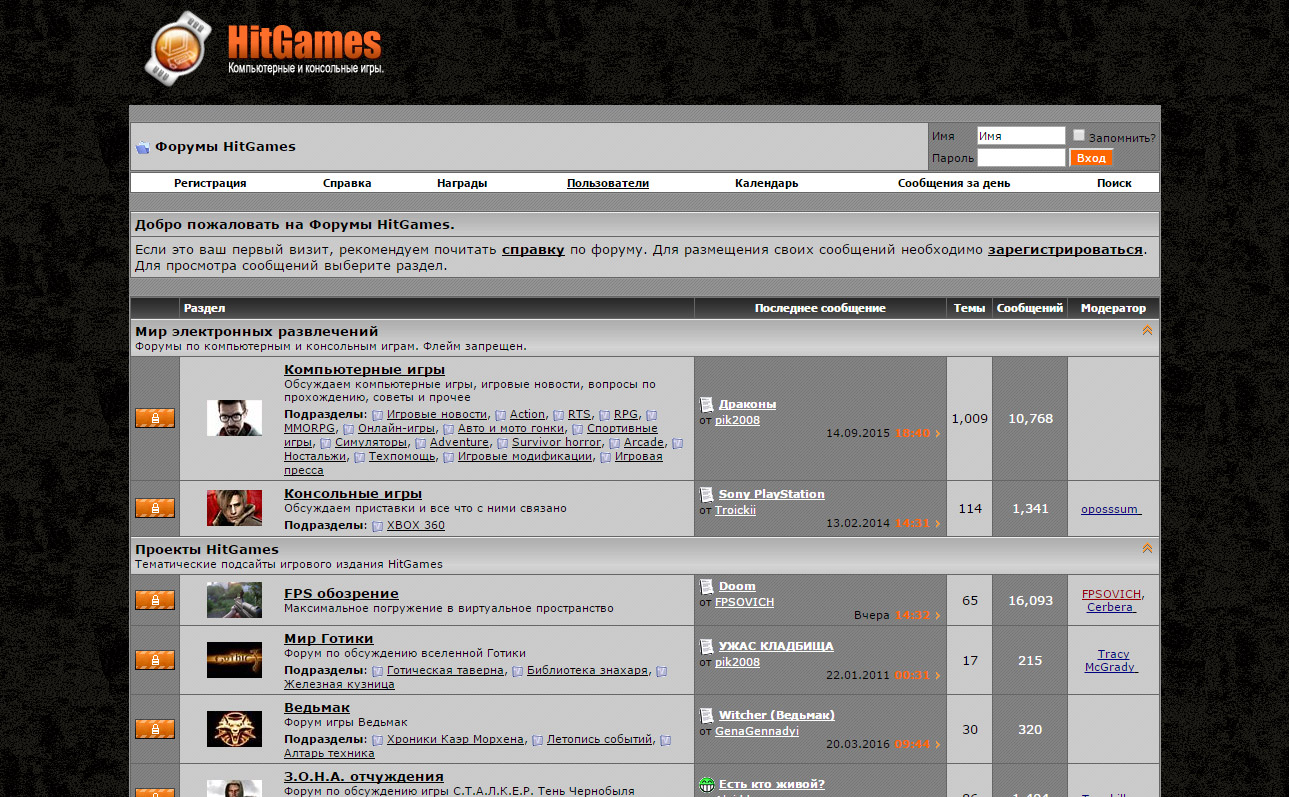
Task: Click the post icon next to Драконы
Action: coord(707,405)
